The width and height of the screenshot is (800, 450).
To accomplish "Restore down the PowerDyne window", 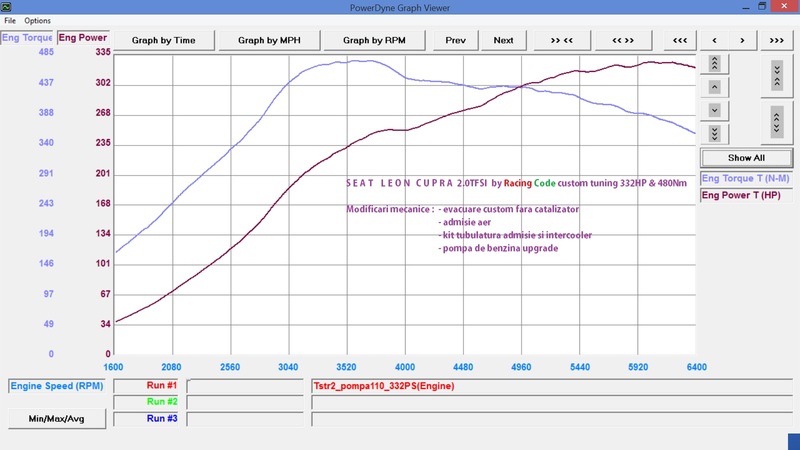I will tap(762, 6).
